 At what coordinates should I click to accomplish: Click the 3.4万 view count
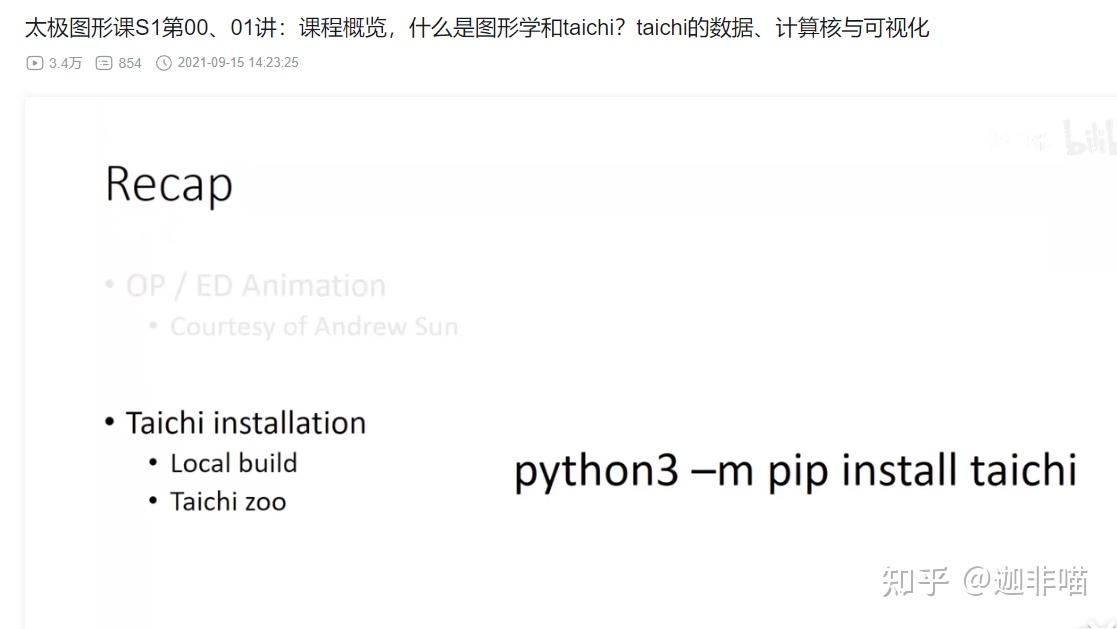click(65, 63)
